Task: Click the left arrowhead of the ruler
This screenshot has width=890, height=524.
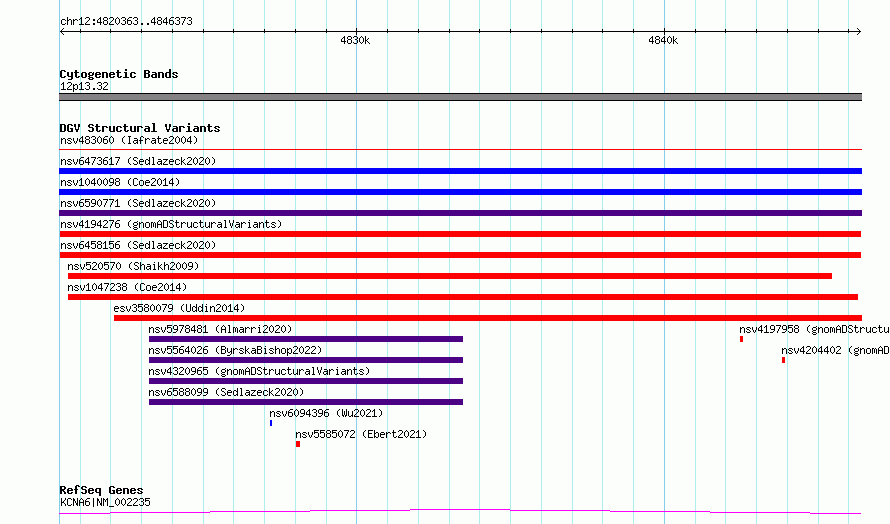Action: tap(62, 32)
